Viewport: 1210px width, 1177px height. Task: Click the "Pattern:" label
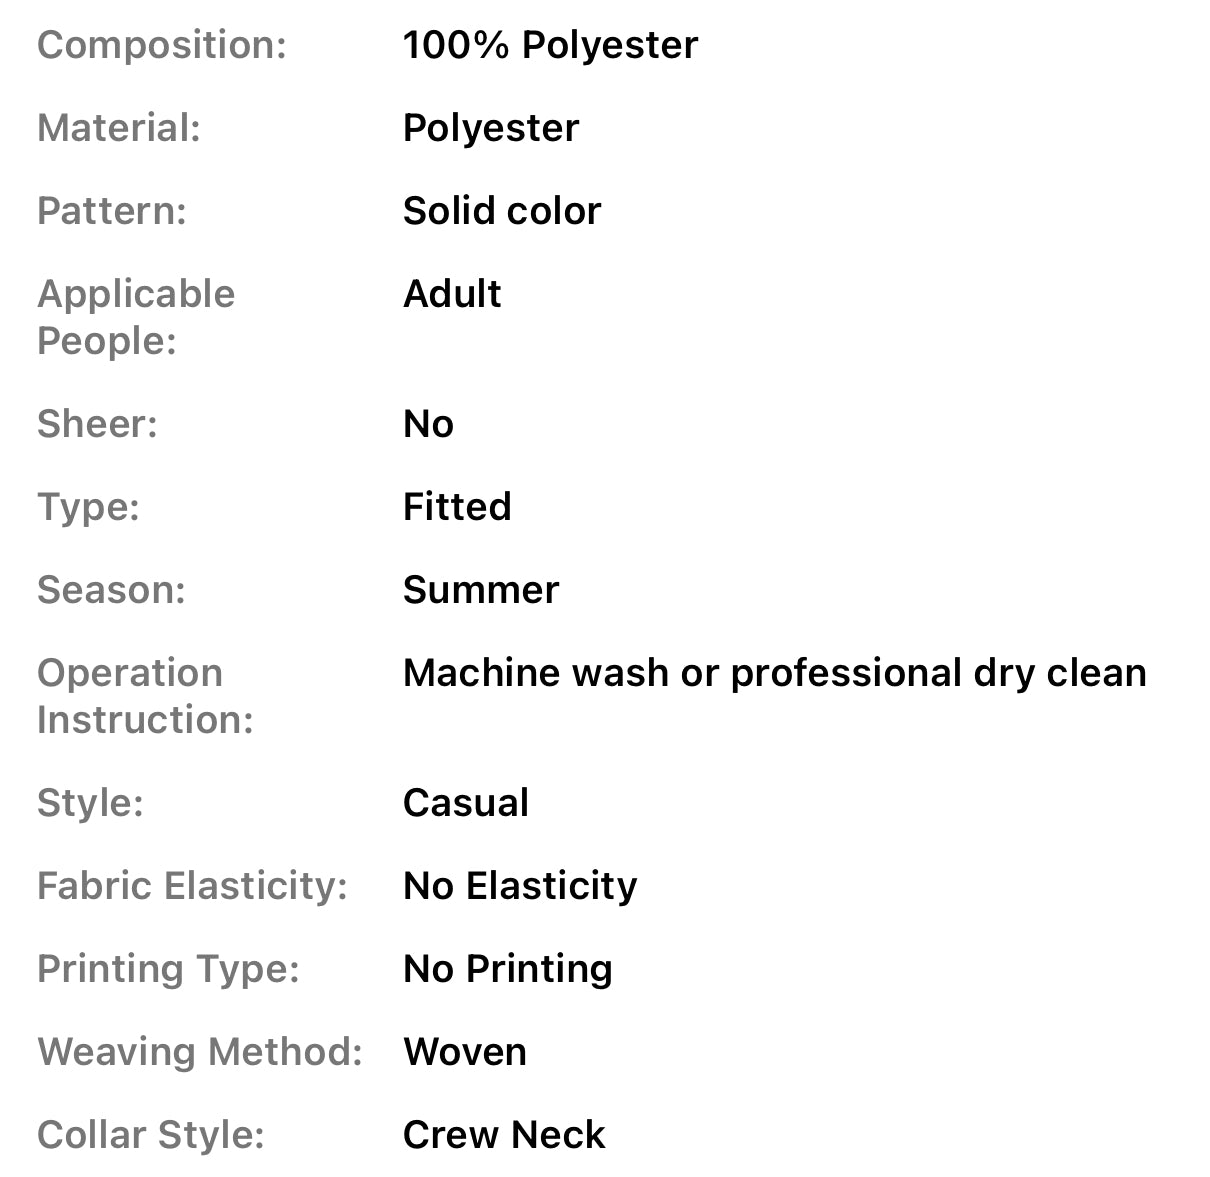[112, 211]
